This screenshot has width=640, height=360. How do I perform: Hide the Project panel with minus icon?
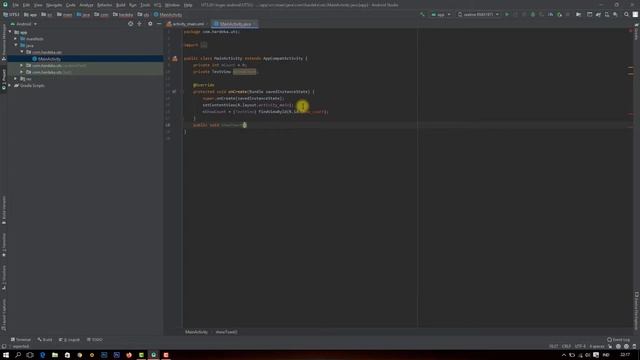coord(159,24)
